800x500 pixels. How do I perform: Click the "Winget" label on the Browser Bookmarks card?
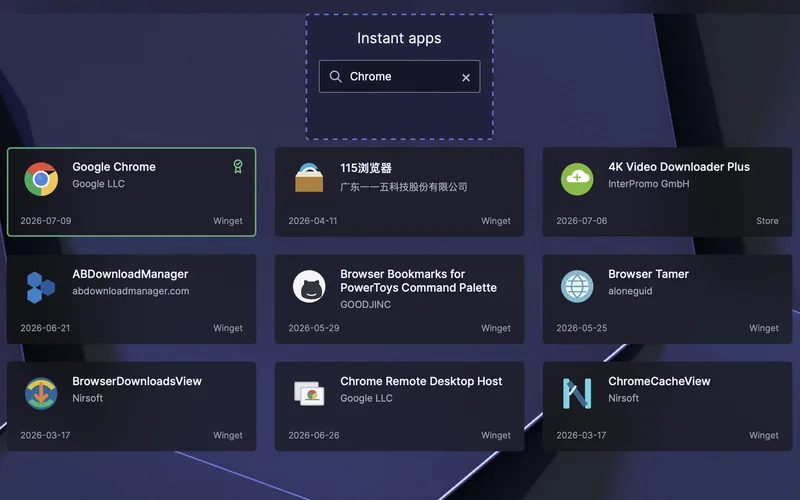tap(495, 328)
